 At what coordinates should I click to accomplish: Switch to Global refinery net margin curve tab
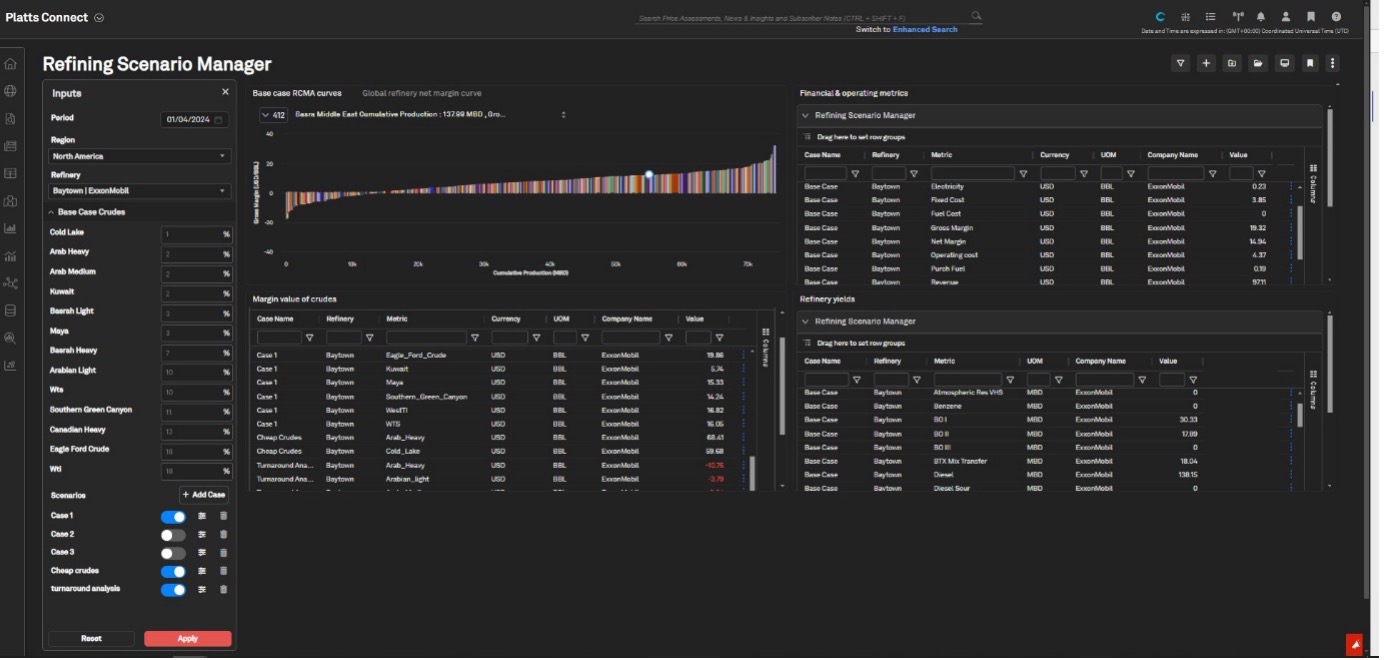[x=421, y=93]
